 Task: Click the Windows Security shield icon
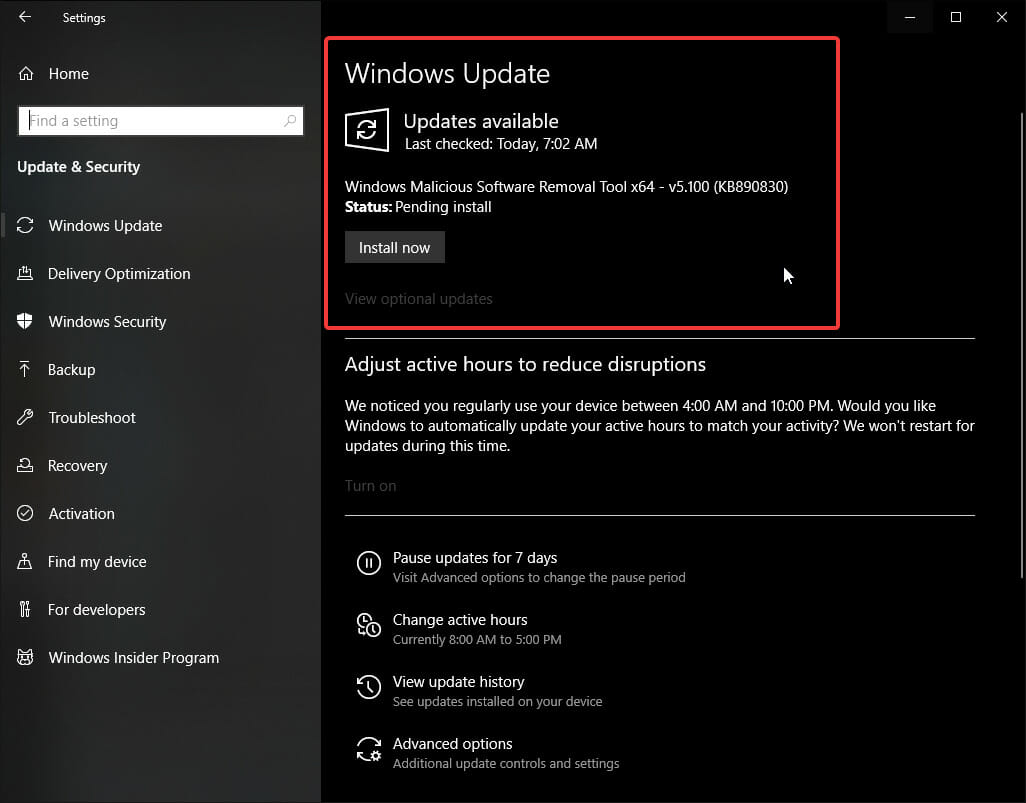tap(25, 321)
